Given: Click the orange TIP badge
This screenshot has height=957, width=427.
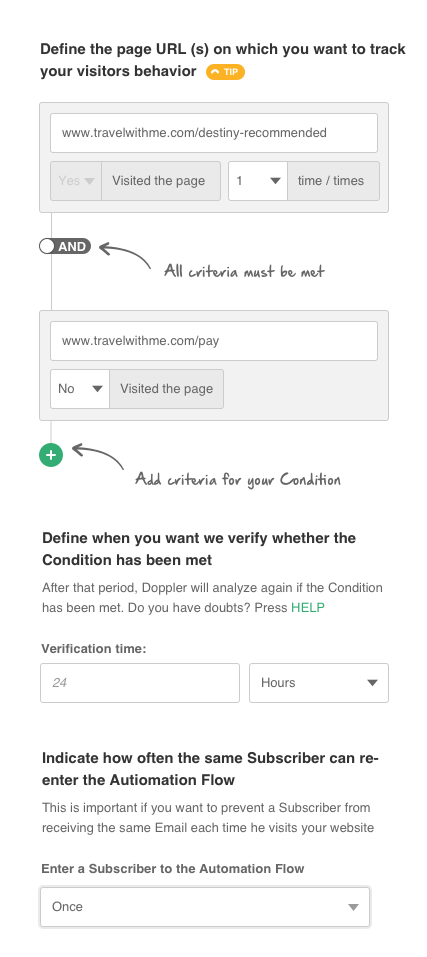Looking at the screenshot, I should pos(225,72).
